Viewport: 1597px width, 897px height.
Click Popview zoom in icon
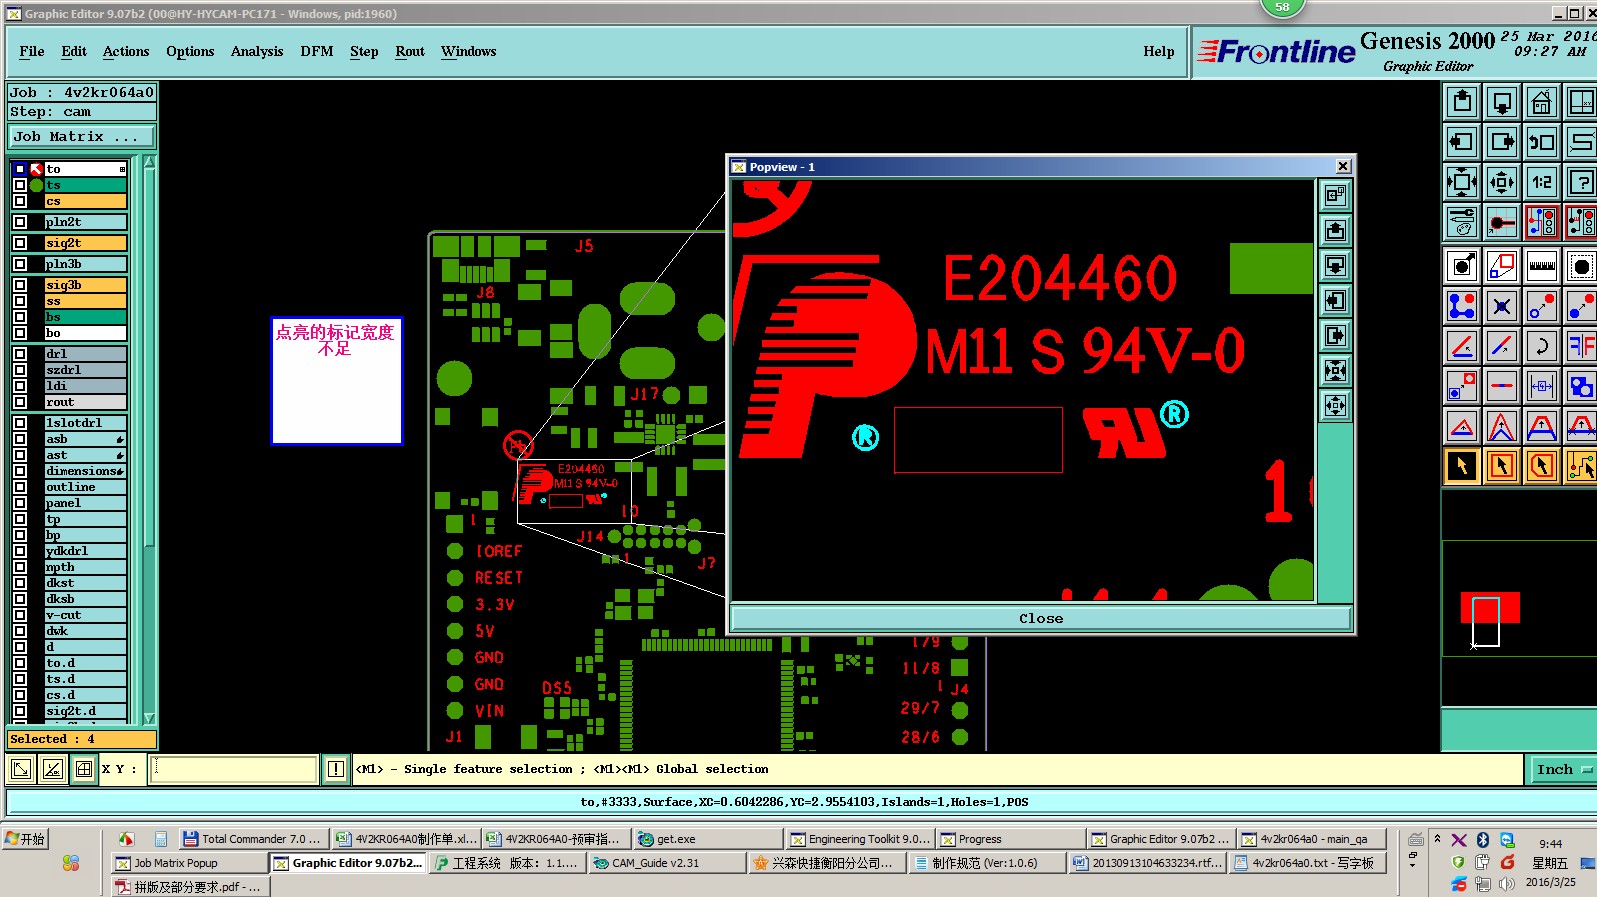point(1336,371)
